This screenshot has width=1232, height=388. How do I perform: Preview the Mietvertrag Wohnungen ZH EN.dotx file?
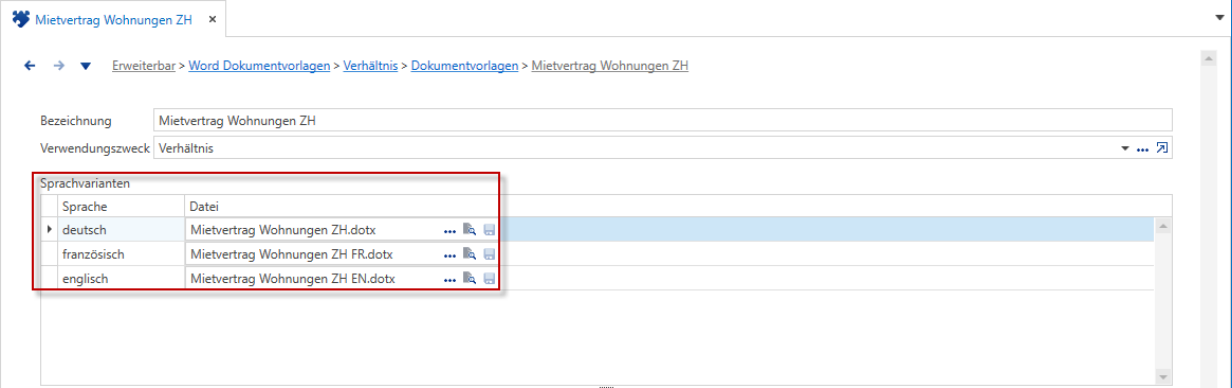click(x=469, y=279)
